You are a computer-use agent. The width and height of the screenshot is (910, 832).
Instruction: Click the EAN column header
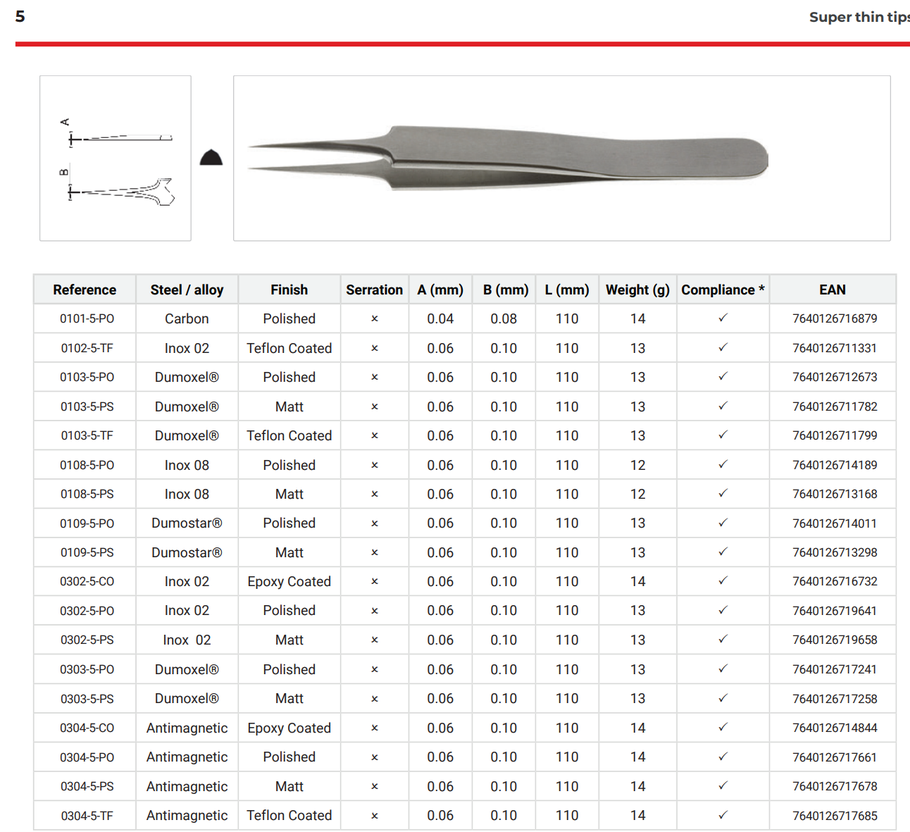click(x=832, y=290)
